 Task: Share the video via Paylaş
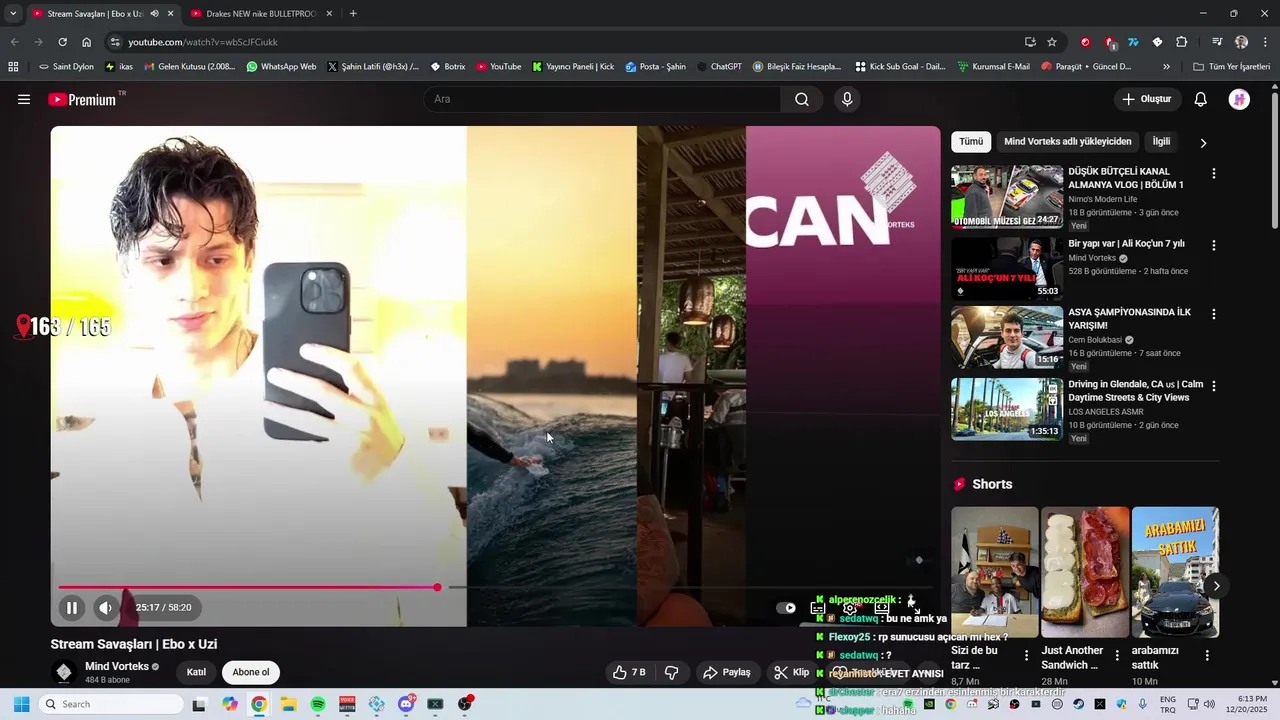point(727,672)
